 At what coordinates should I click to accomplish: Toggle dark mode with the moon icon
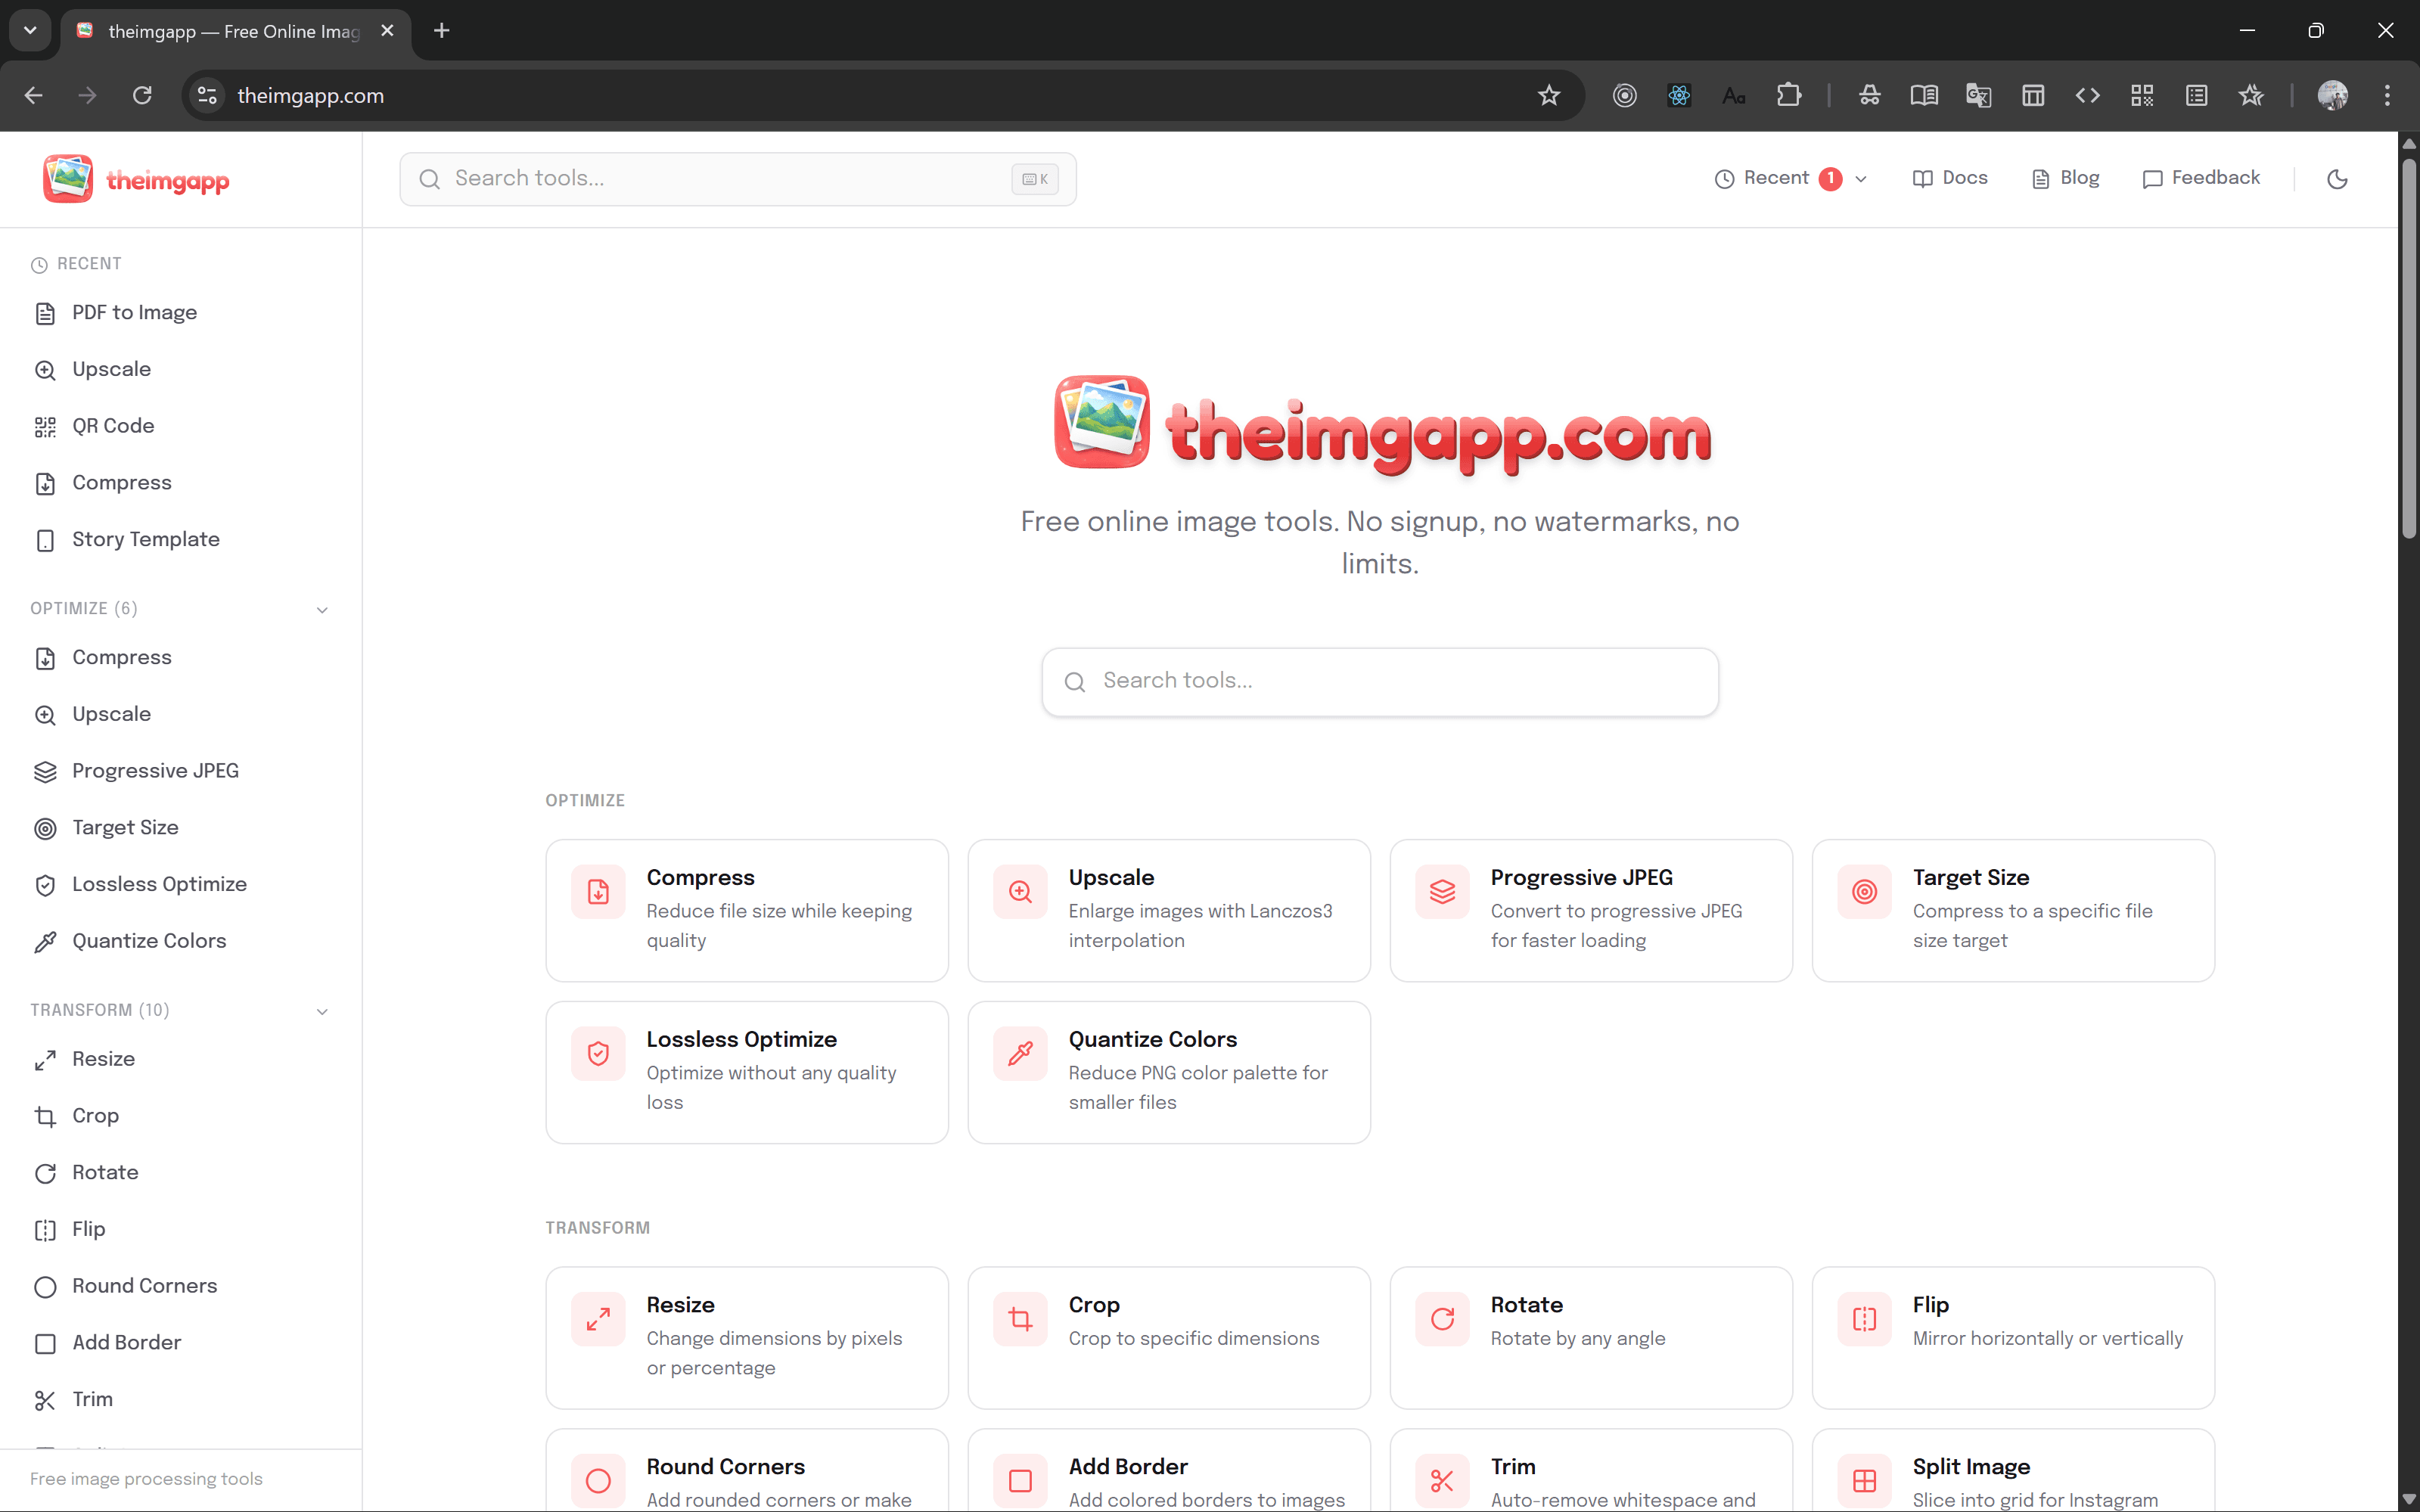point(2337,179)
